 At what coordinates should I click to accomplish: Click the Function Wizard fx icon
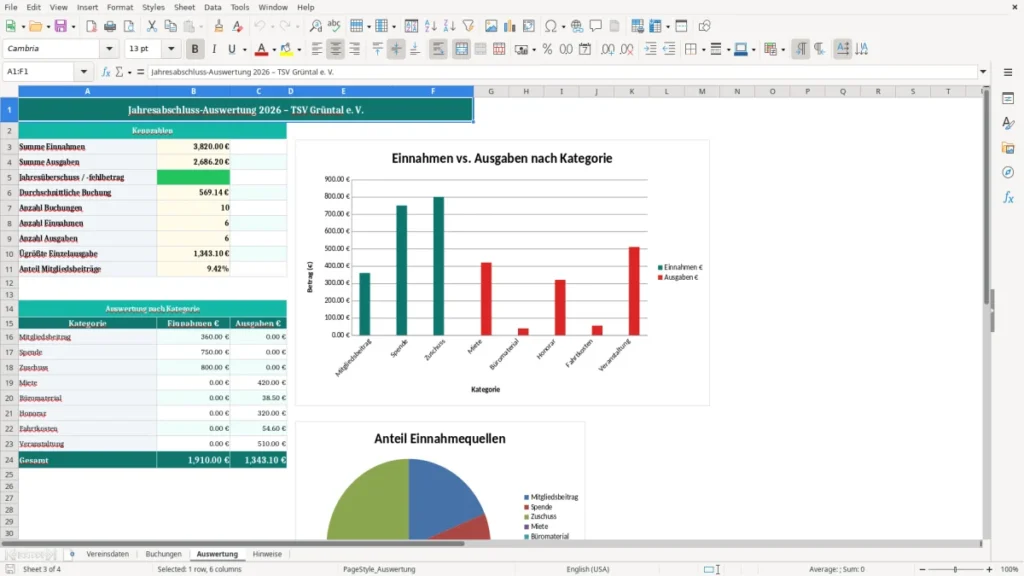106,72
